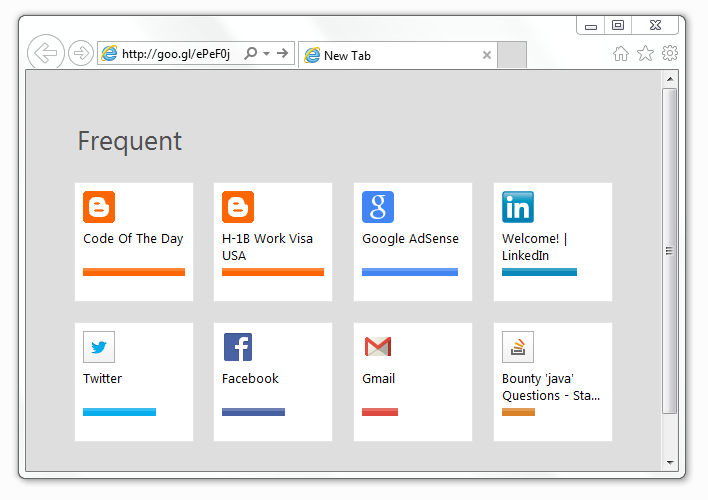
Task: Close the New Tab tab
Action: coord(487,55)
